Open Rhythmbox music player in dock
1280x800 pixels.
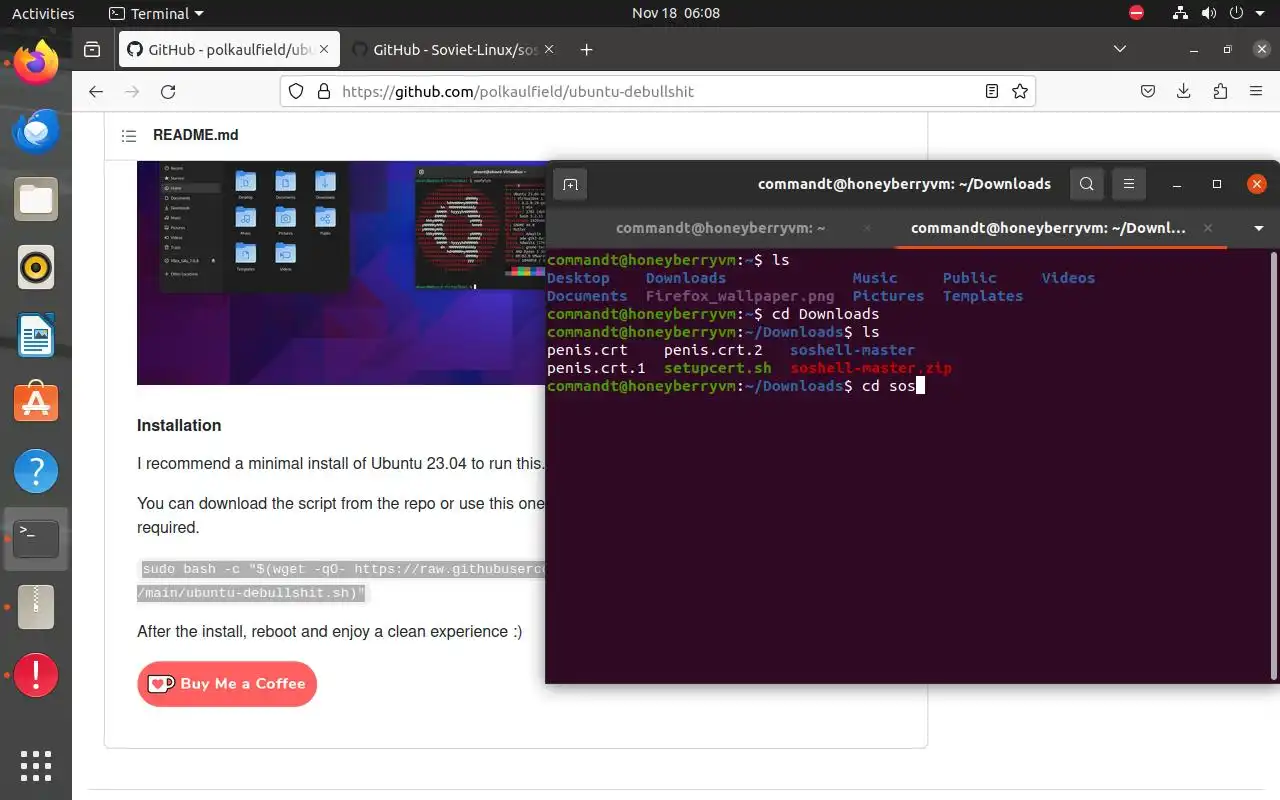point(36,268)
